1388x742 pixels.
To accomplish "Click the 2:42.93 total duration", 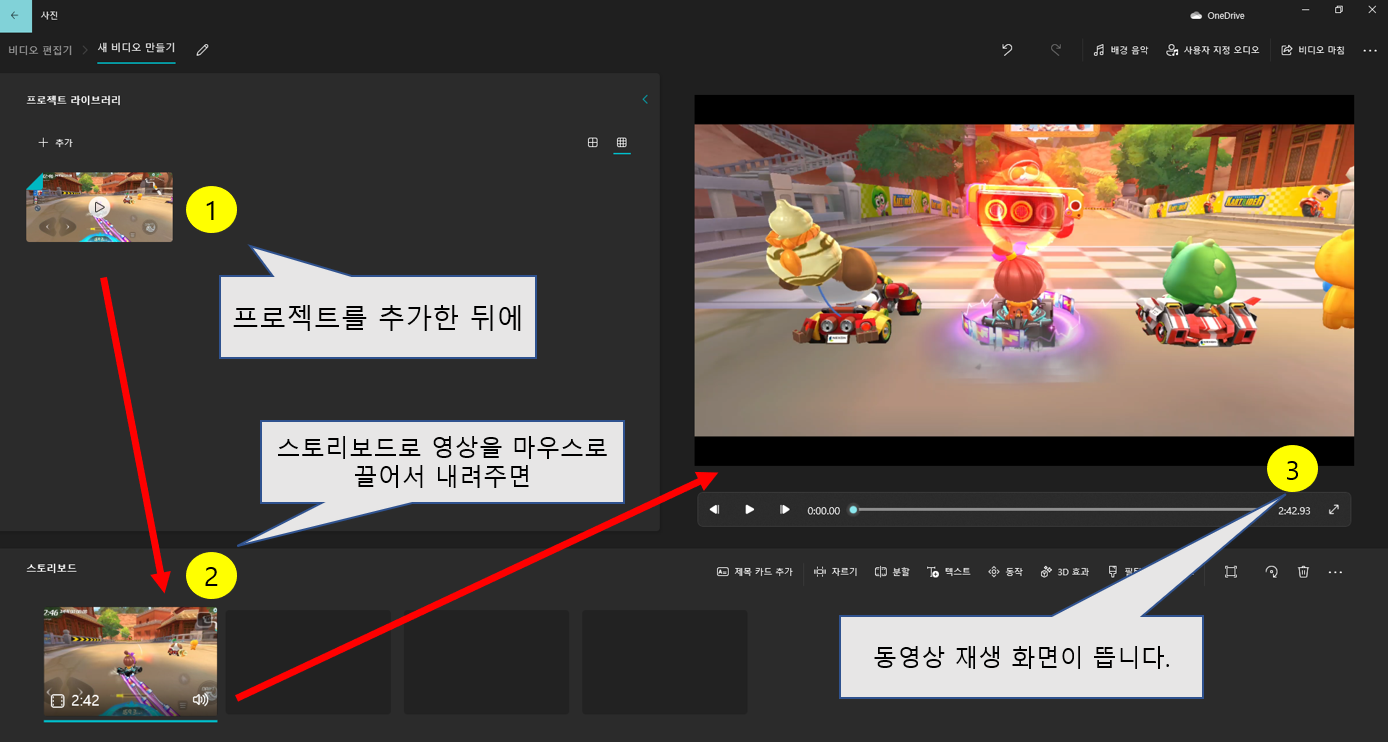I will click(1294, 511).
